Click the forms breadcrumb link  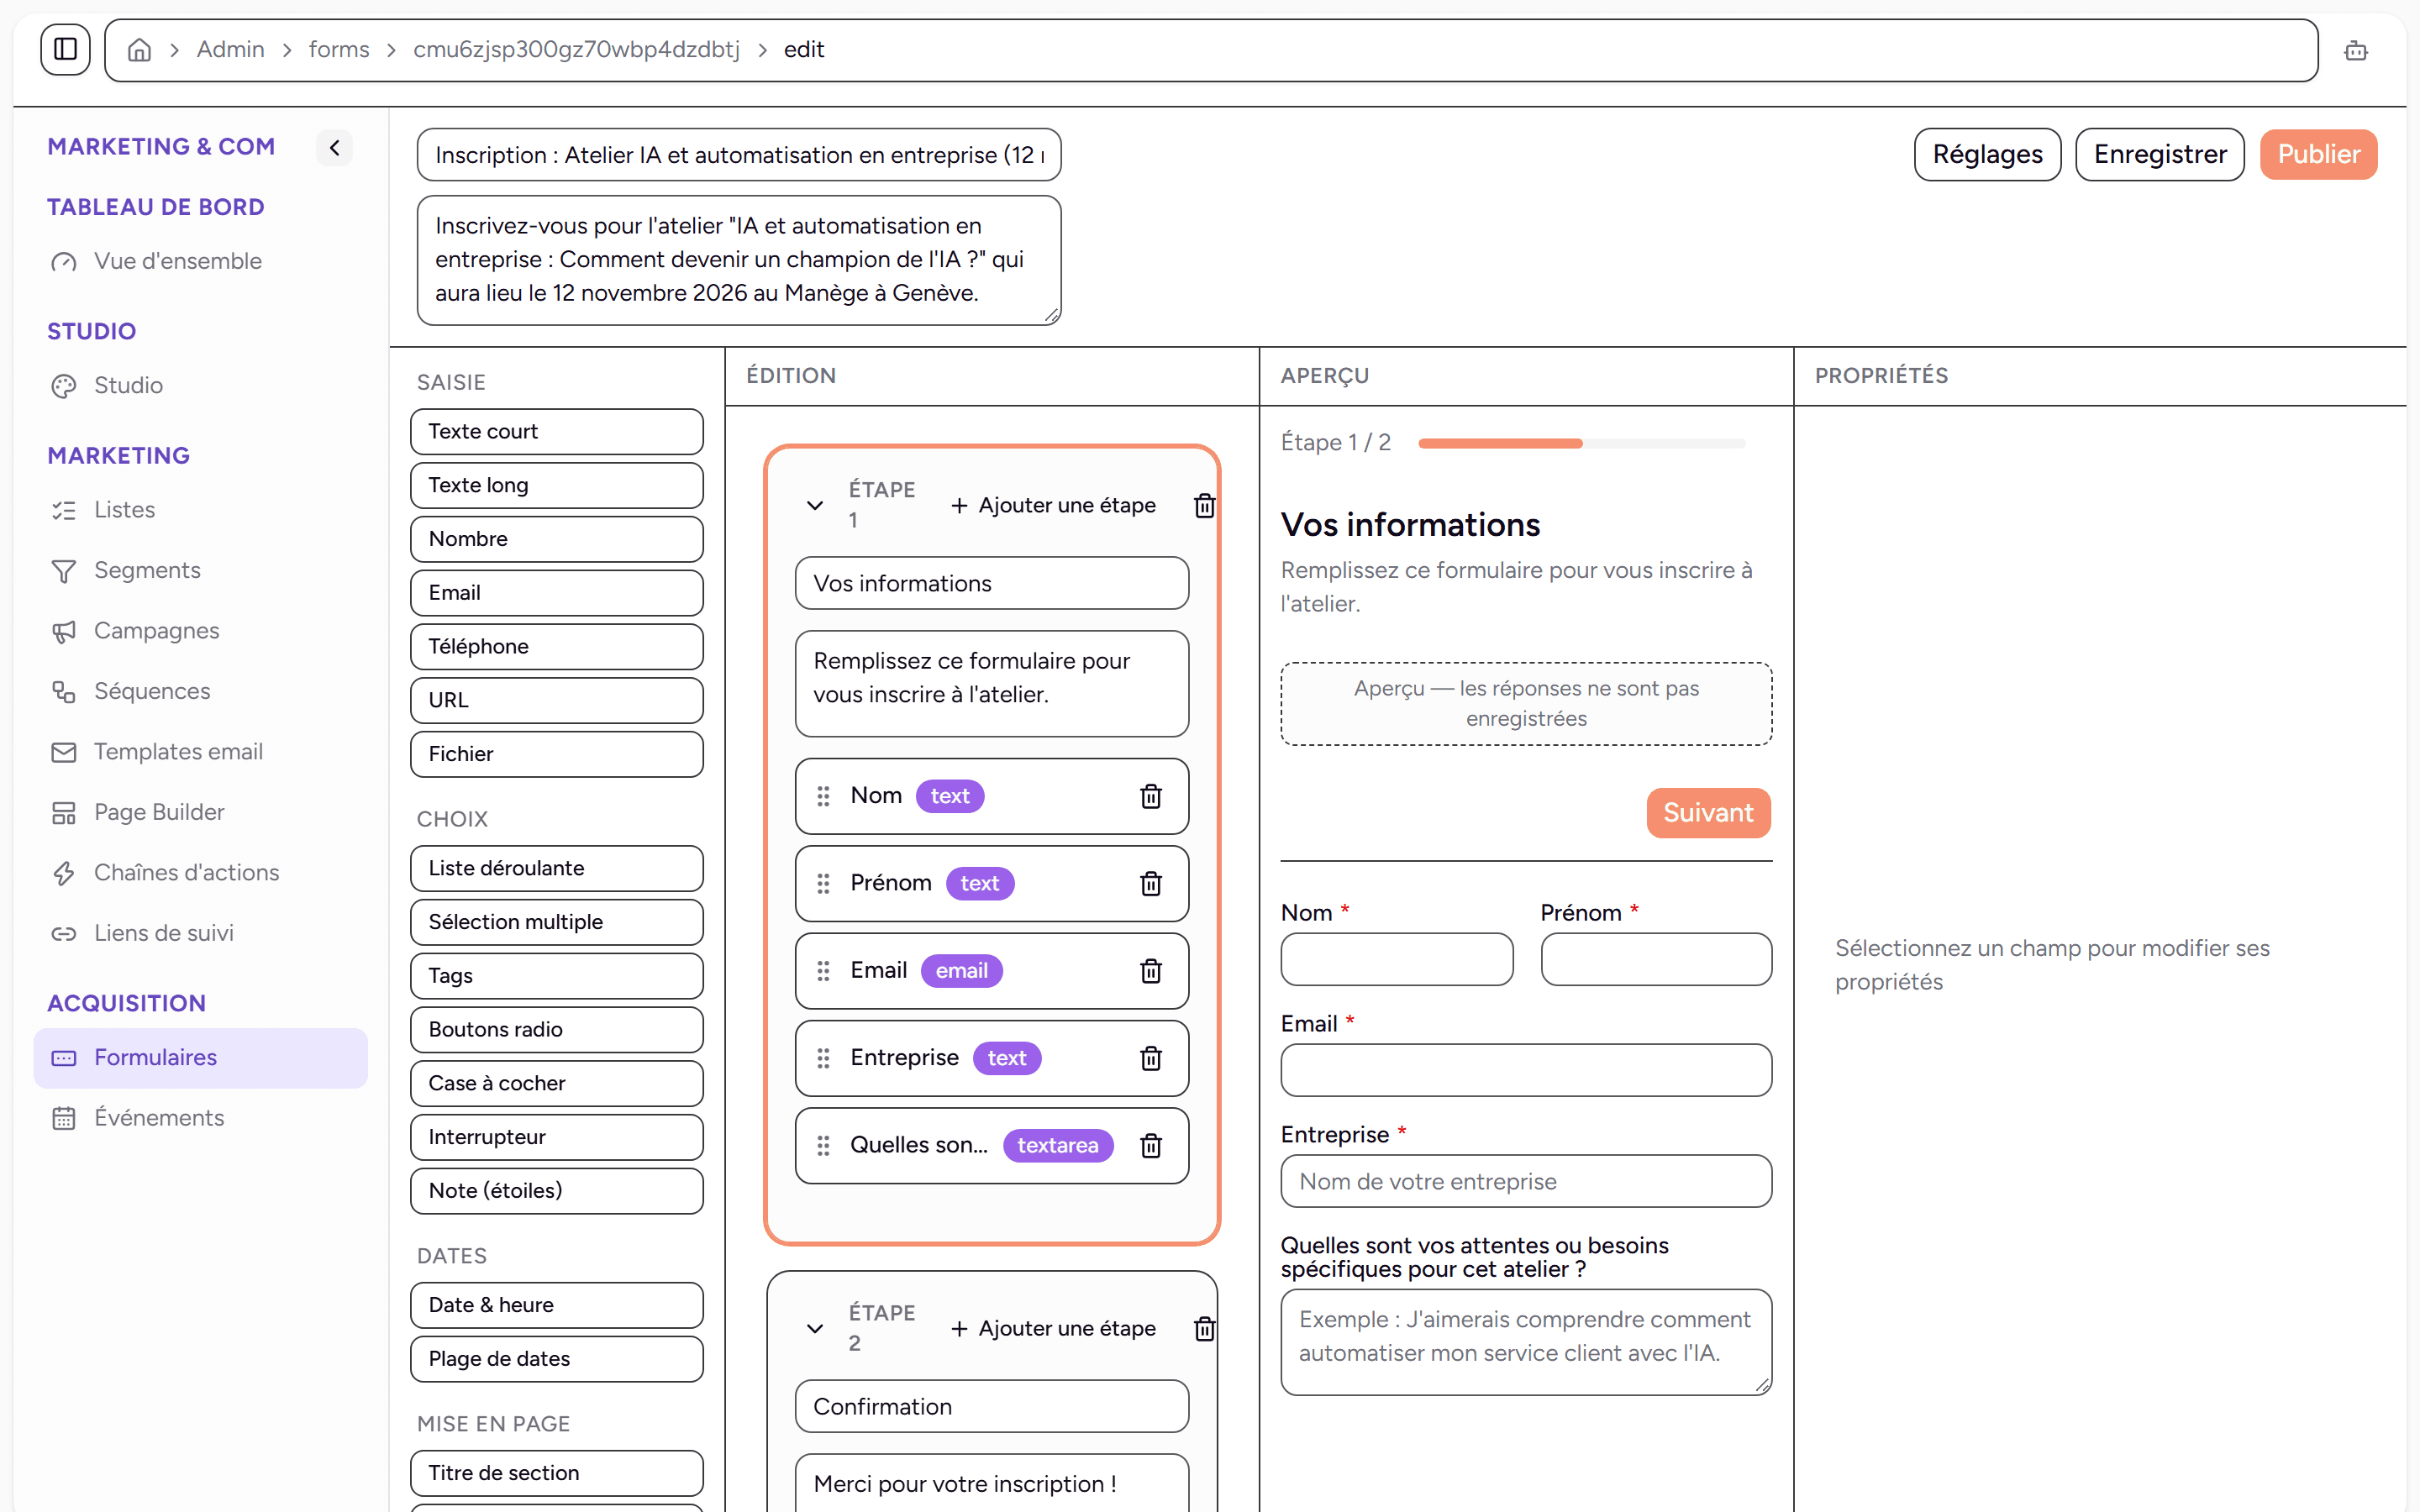pyautogui.click(x=339, y=50)
